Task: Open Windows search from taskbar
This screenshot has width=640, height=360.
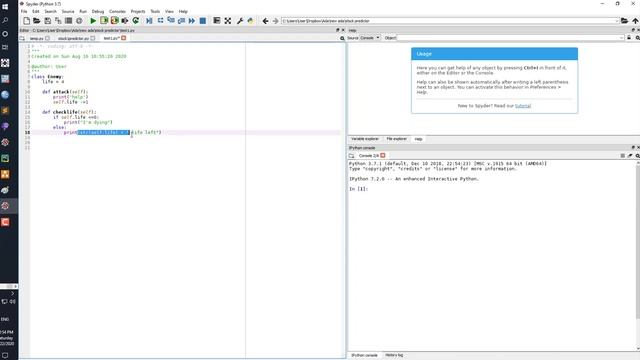Action: tap(5, 20)
